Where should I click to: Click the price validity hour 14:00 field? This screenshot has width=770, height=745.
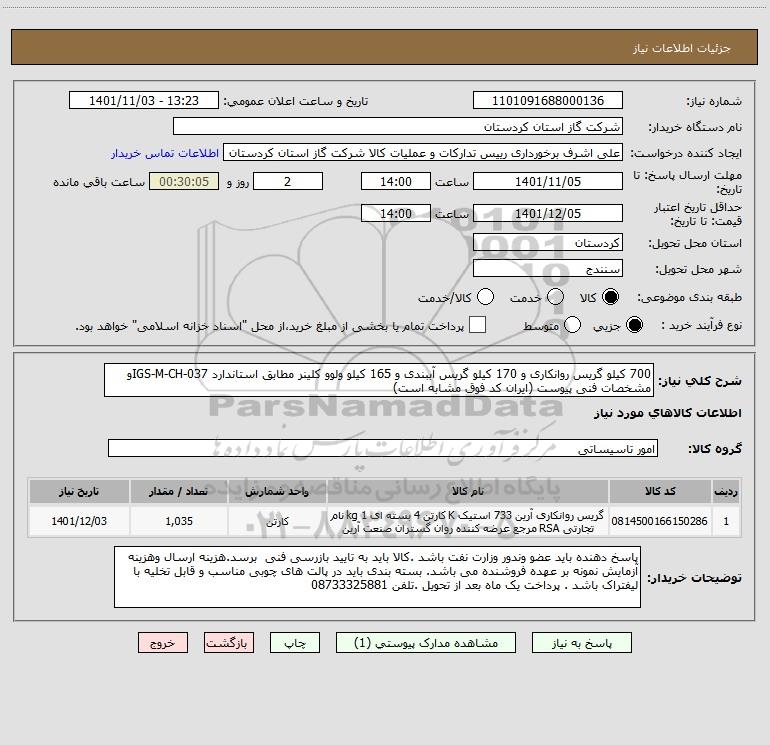point(396,213)
